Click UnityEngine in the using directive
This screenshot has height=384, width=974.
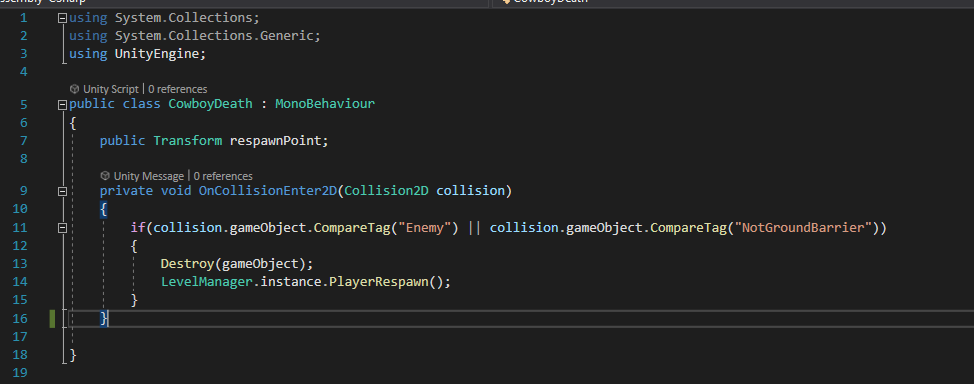(x=157, y=53)
